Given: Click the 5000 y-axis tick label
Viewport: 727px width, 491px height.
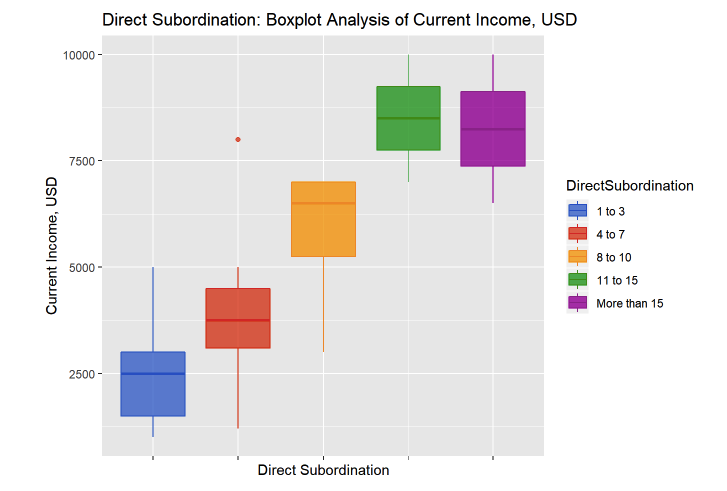Looking at the screenshot, I should click(x=77, y=268).
